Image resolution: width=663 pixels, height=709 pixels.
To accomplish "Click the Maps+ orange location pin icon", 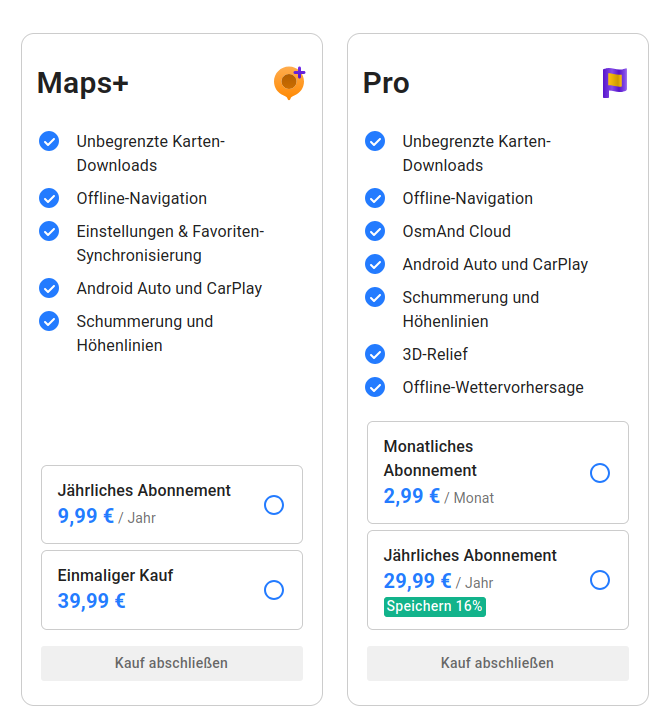I will coord(288,83).
